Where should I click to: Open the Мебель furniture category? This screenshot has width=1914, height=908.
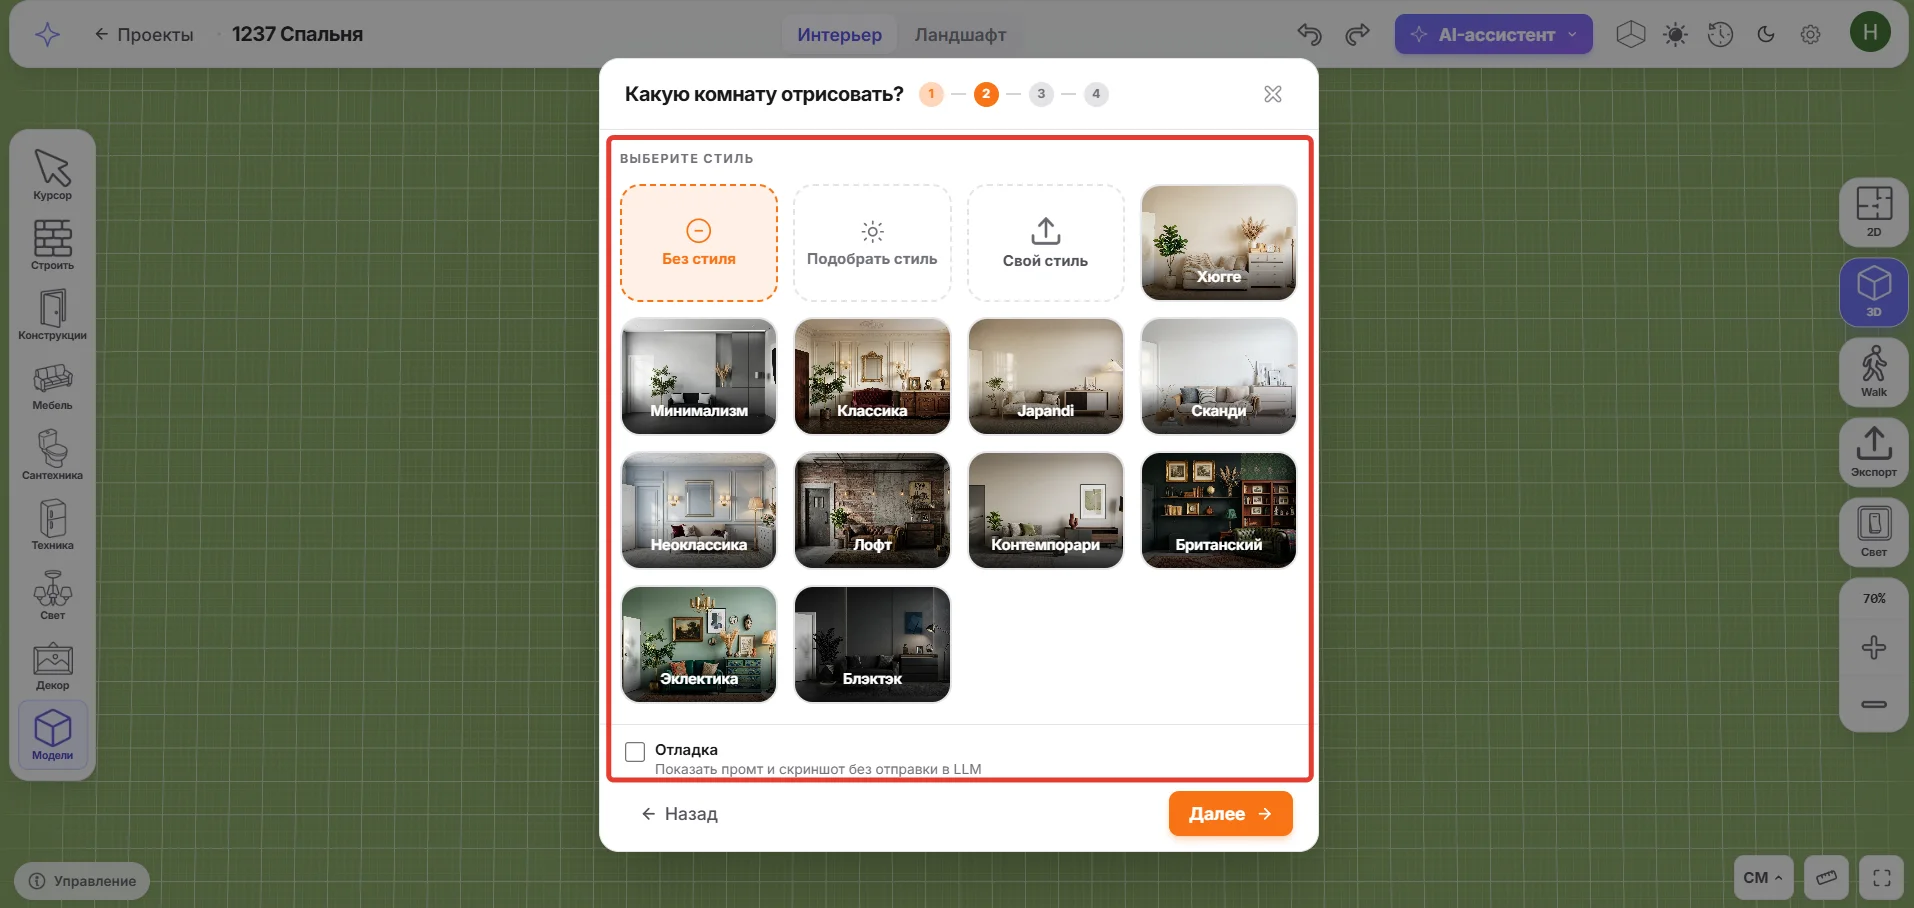52,385
